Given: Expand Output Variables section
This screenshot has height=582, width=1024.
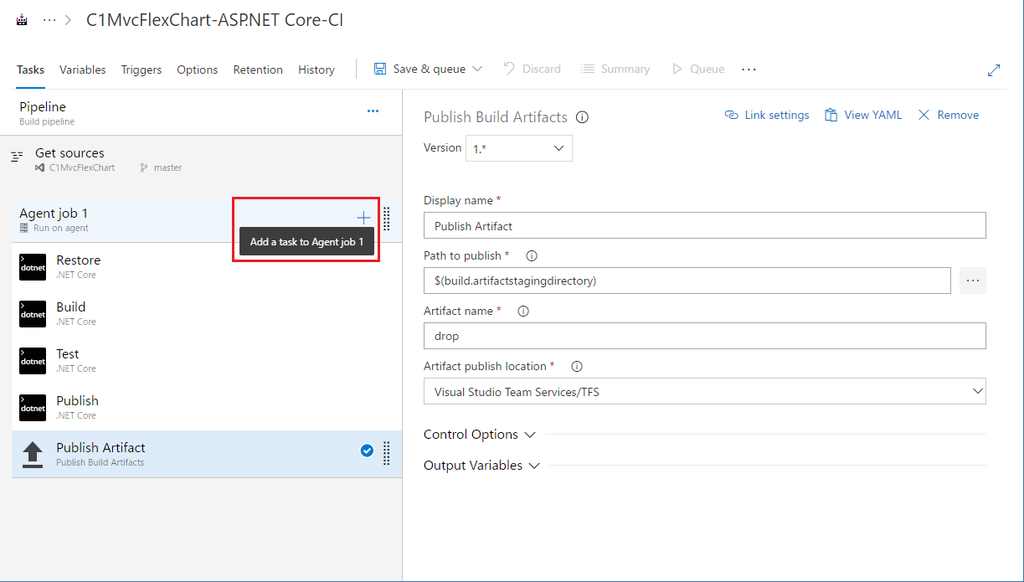Looking at the screenshot, I should coord(482,466).
